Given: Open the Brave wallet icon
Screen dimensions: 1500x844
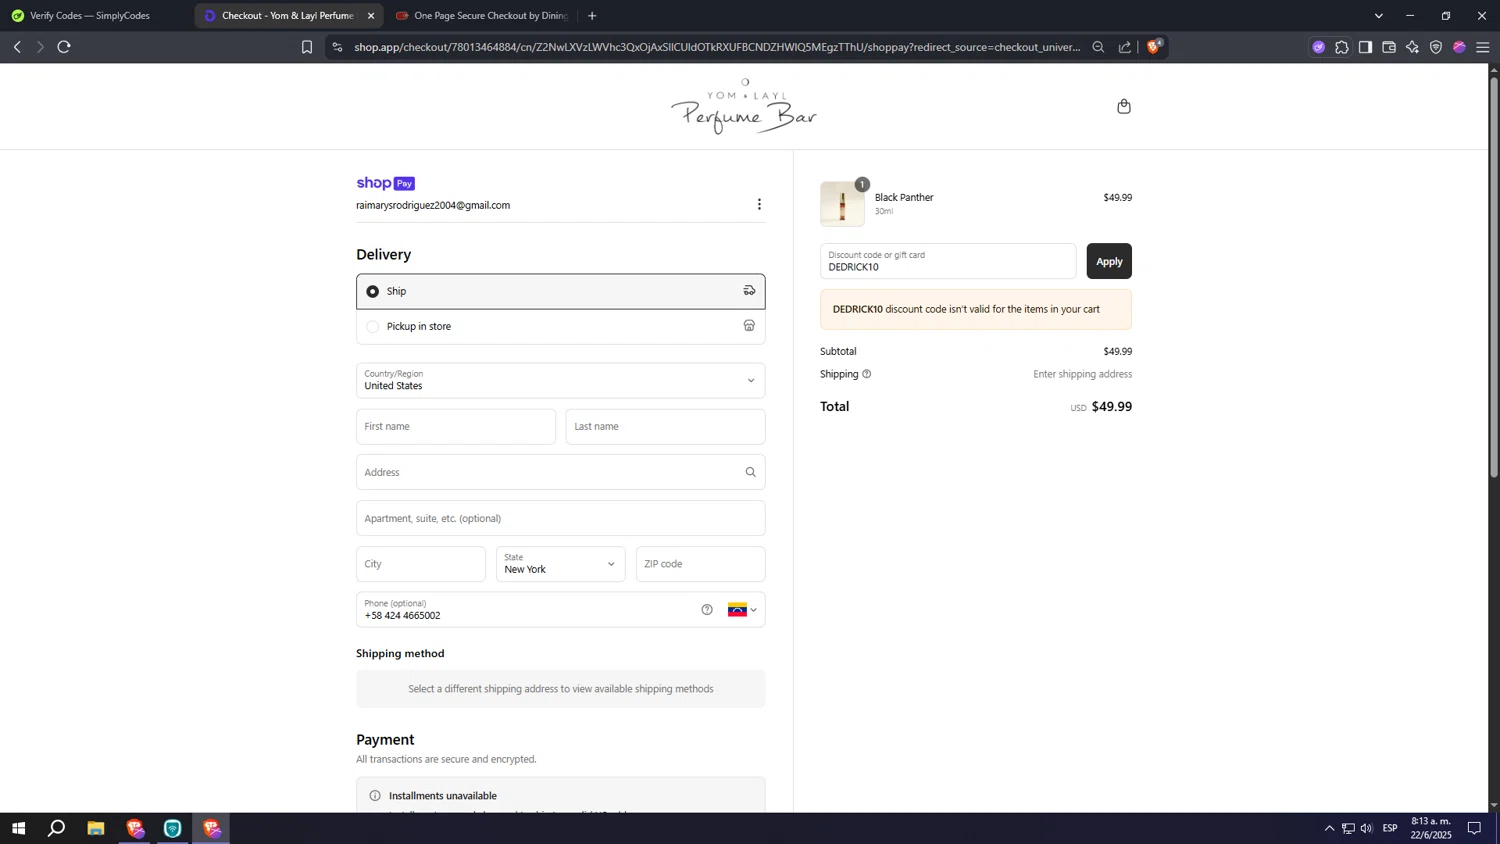Looking at the screenshot, I should (x=1389, y=47).
